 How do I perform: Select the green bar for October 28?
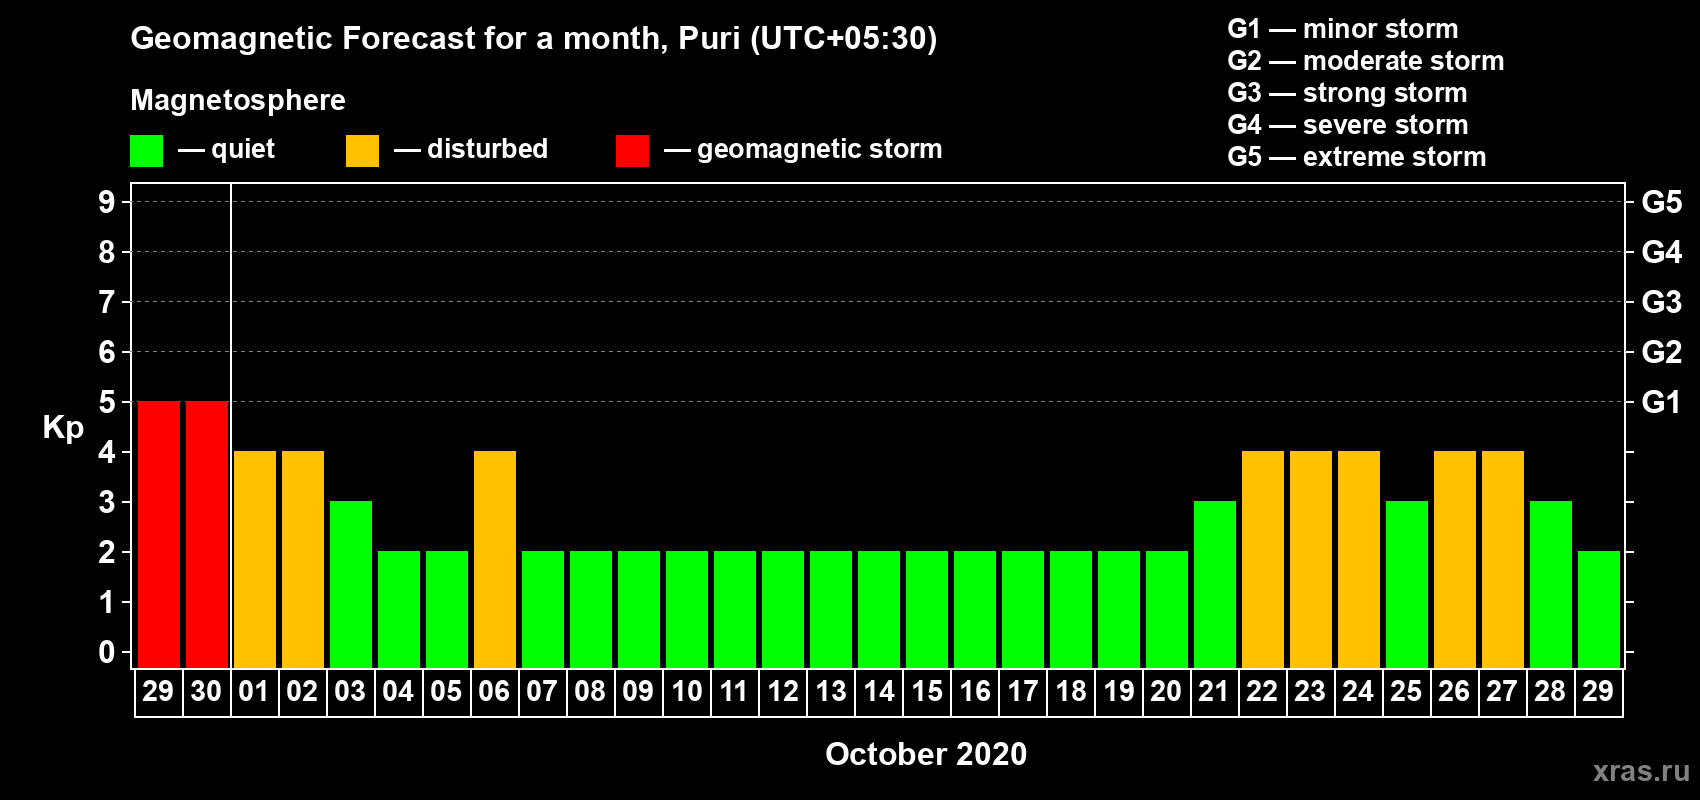[1551, 585]
